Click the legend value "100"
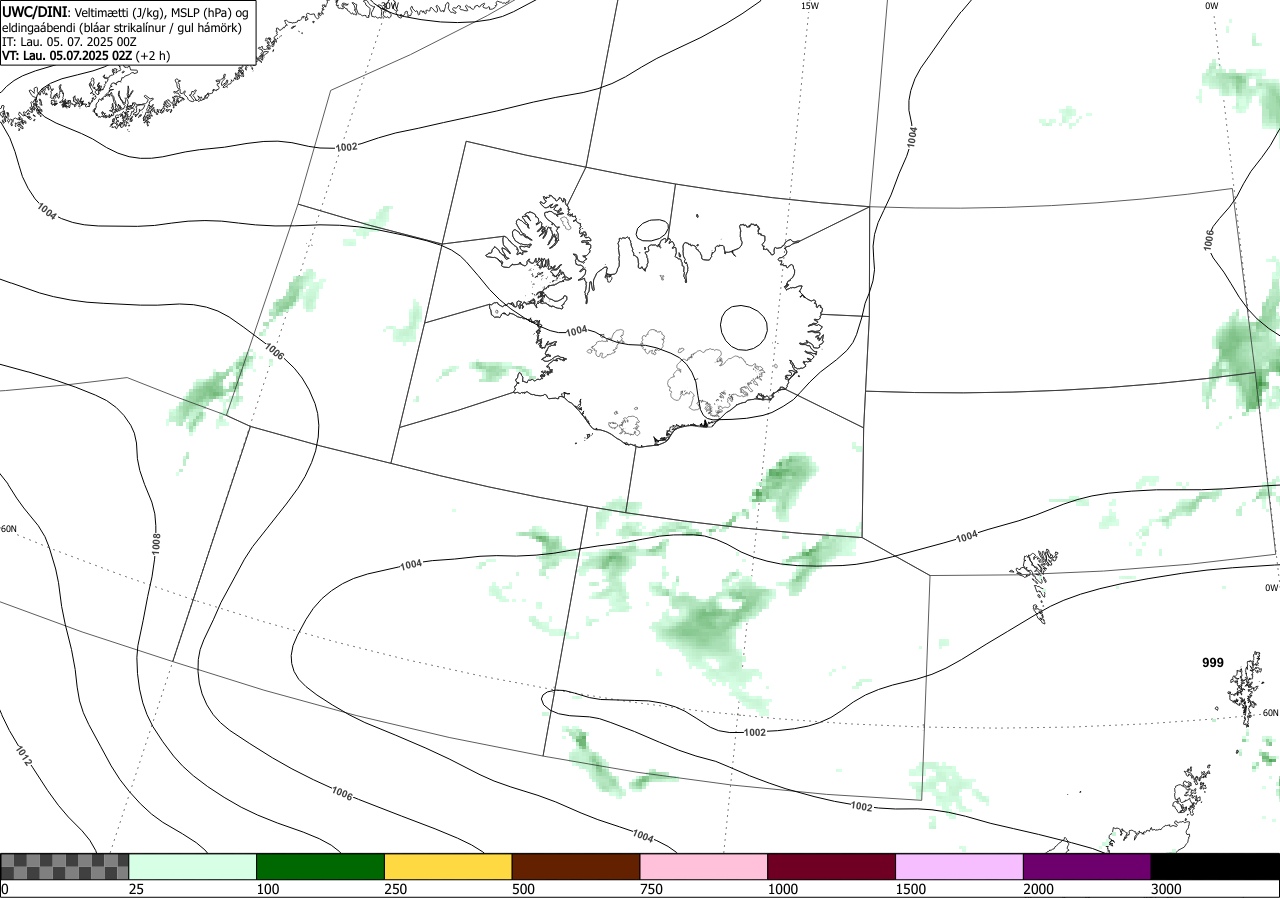Screen dimensions: 1280x898 tap(268, 889)
